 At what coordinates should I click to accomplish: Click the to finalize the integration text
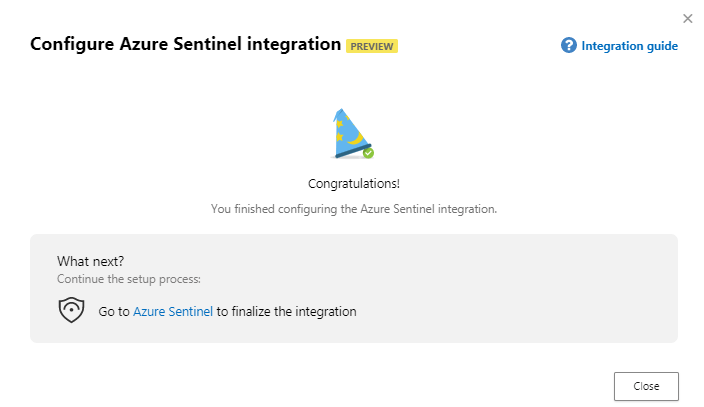(x=287, y=311)
